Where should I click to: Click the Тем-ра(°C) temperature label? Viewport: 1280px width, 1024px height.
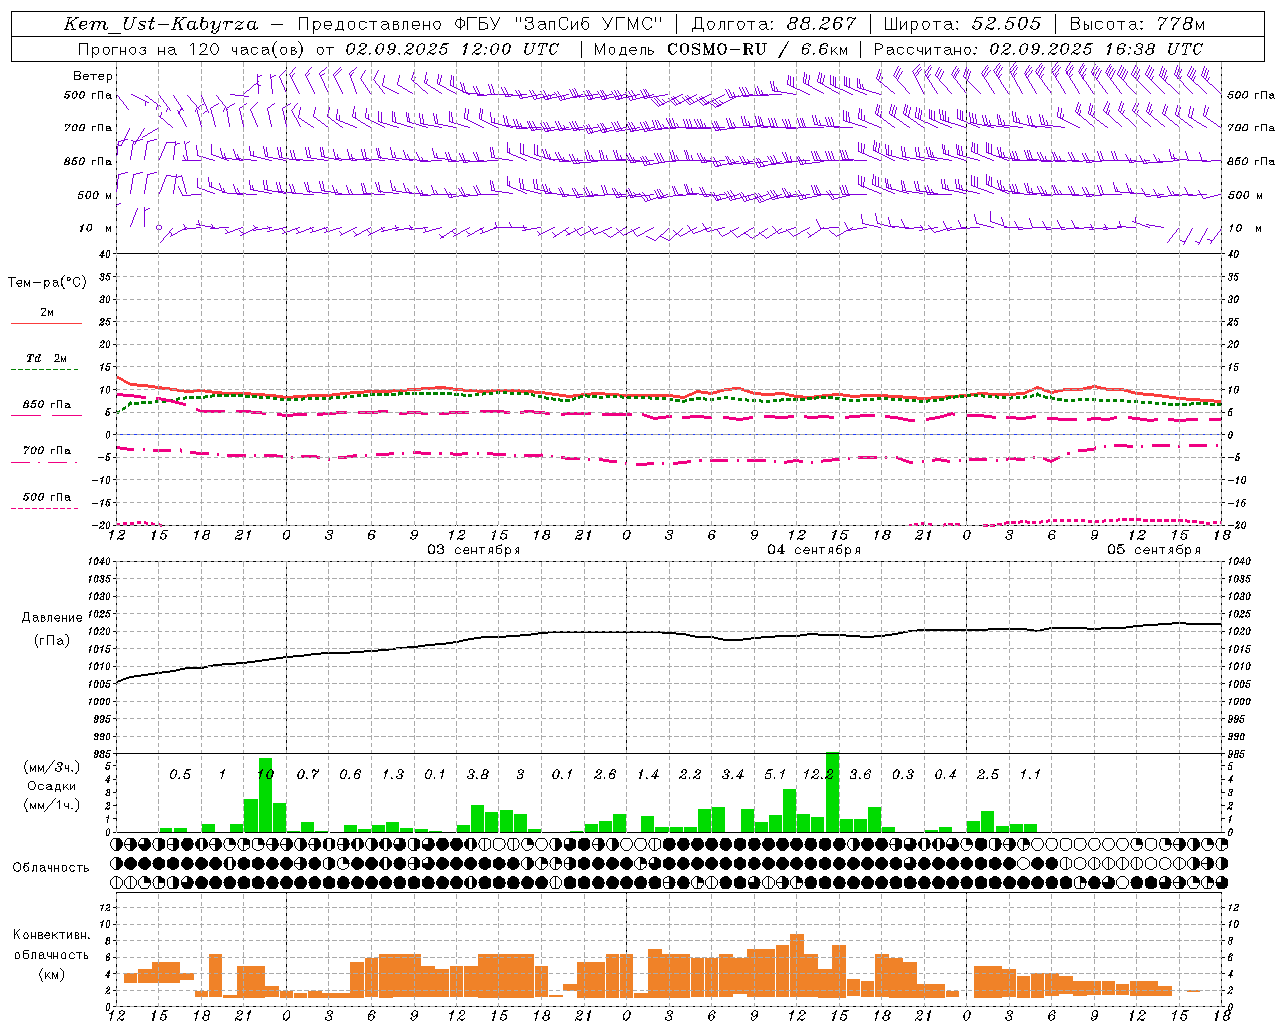tap(47, 283)
